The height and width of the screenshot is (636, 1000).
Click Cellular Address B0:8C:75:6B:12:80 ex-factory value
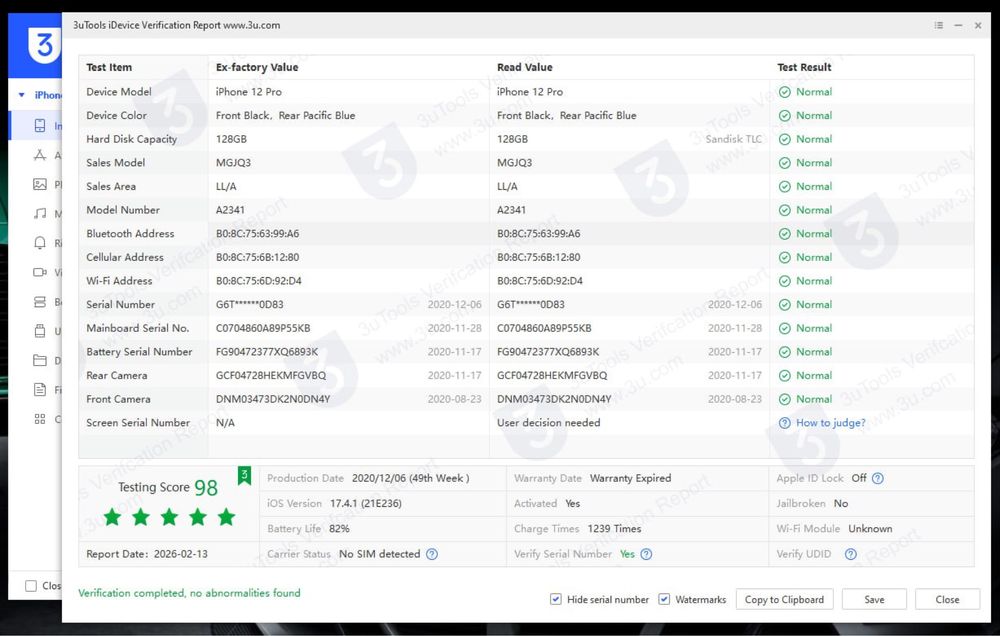pos(258,258)
